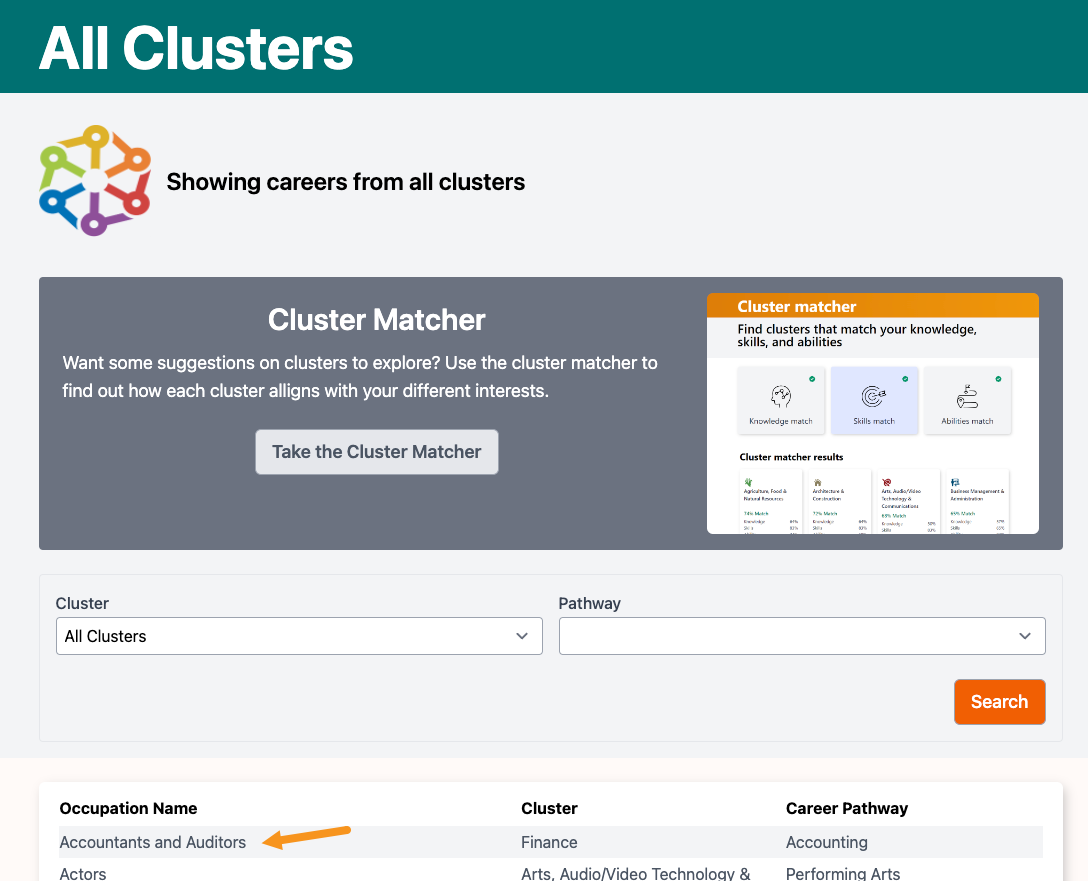The height and width of the screenshot is (881, 1088).
Task: Click the Arts, Audio/Video Technology result card
Action: [908, 502]
